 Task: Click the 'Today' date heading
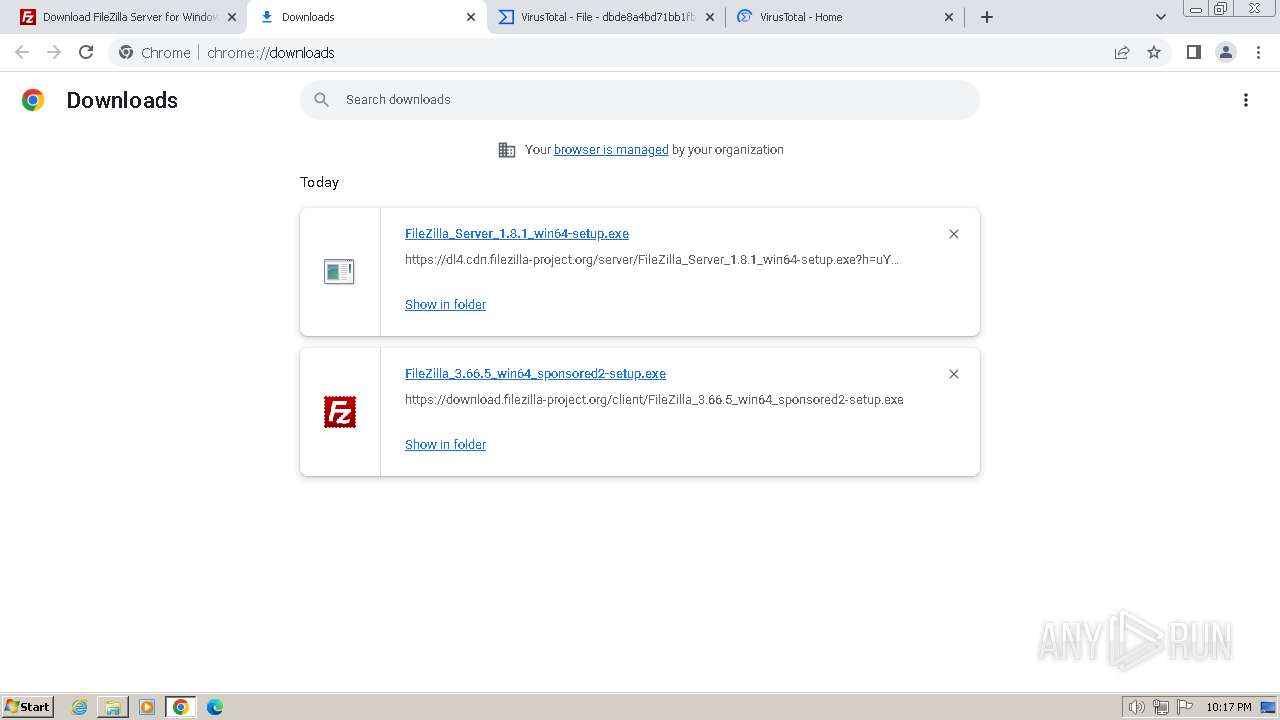pyautogui.click(x=319, y=182)
